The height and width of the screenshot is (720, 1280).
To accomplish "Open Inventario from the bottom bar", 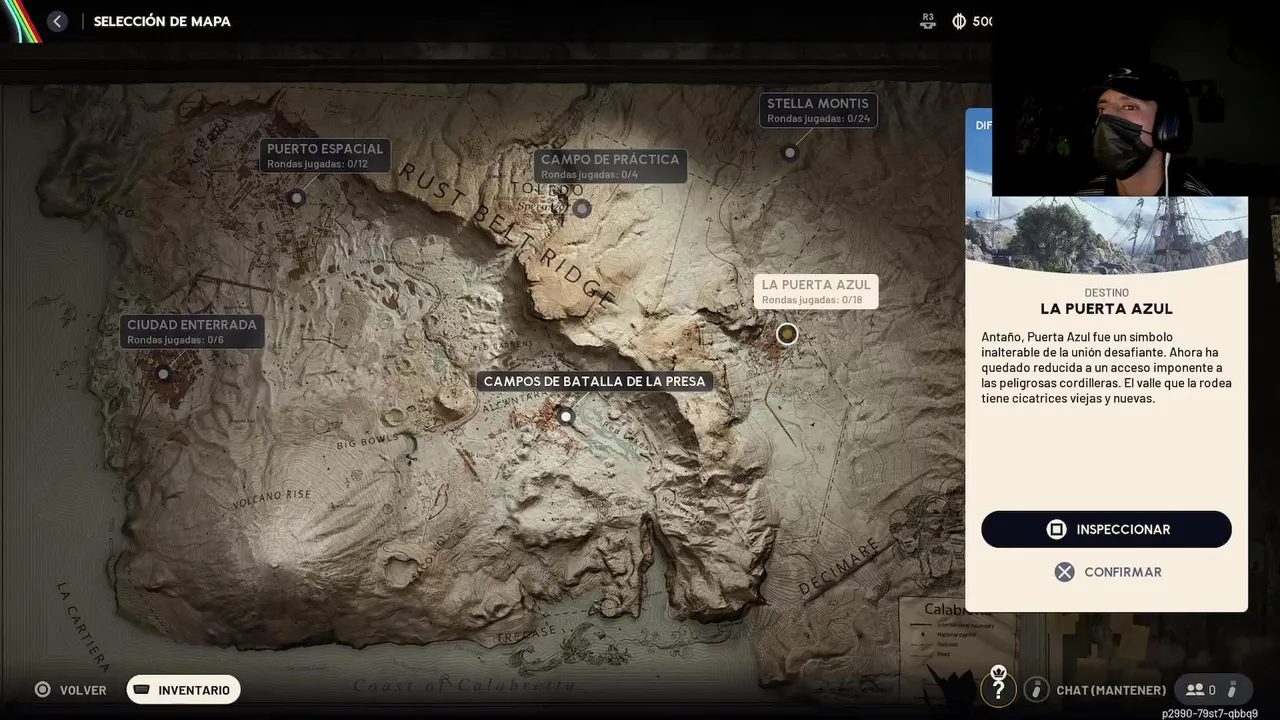I will pyautogui.click(x=183, y=690).
